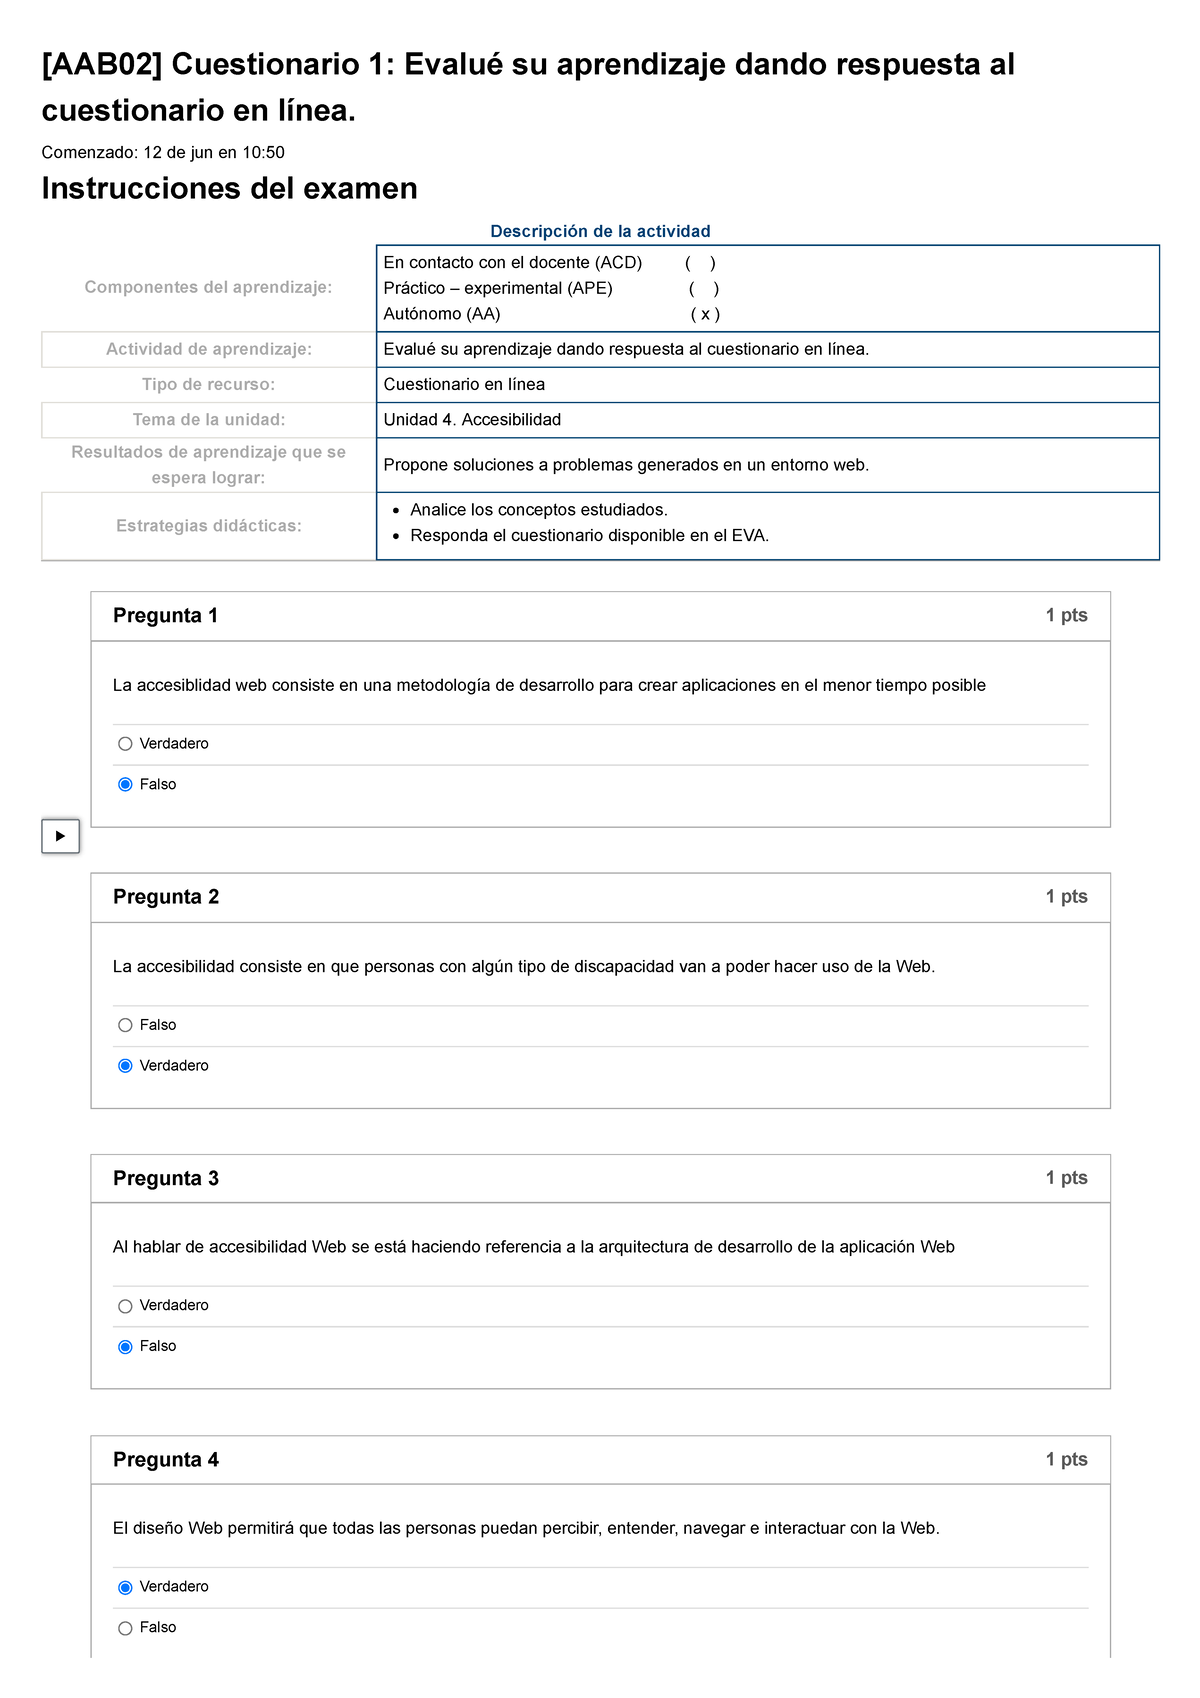Image resolution: width=1200 pixels, height=1698 pixels.
Task: Click the Pregunta 1 header
Action: click(x=167, y=614)
